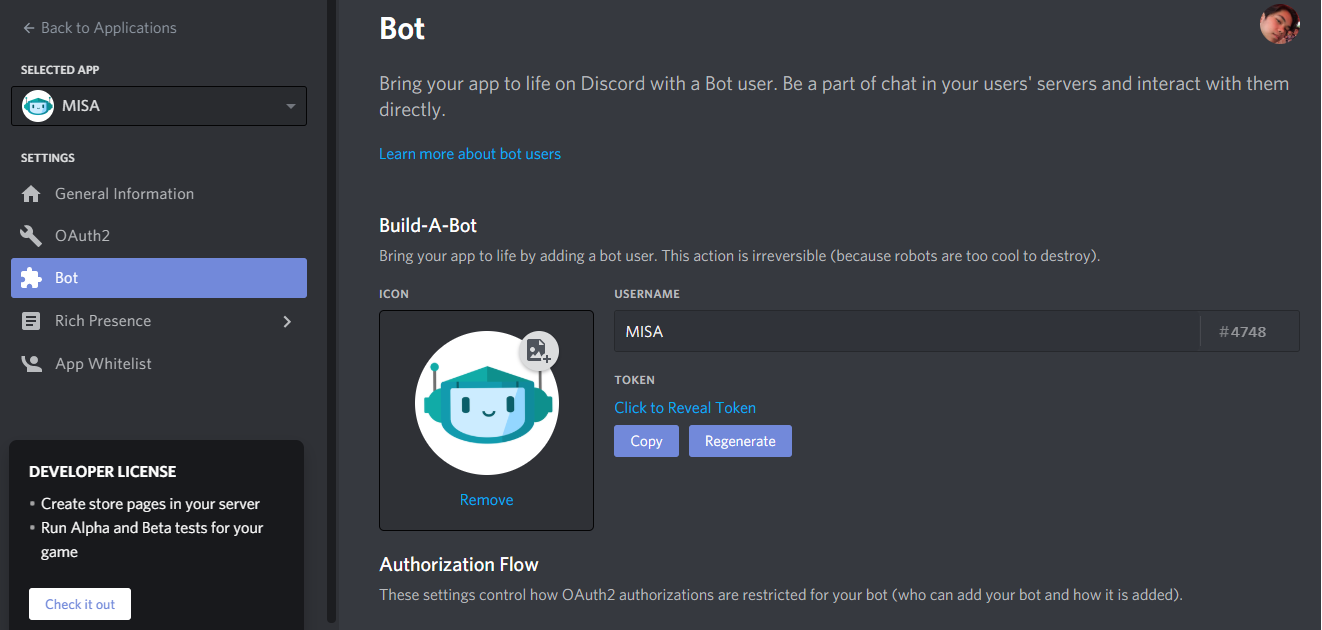Click the Authorization Flow heading
This screenshot has height=630, width=1322.
pyautogui.click(x=459, y=565)
